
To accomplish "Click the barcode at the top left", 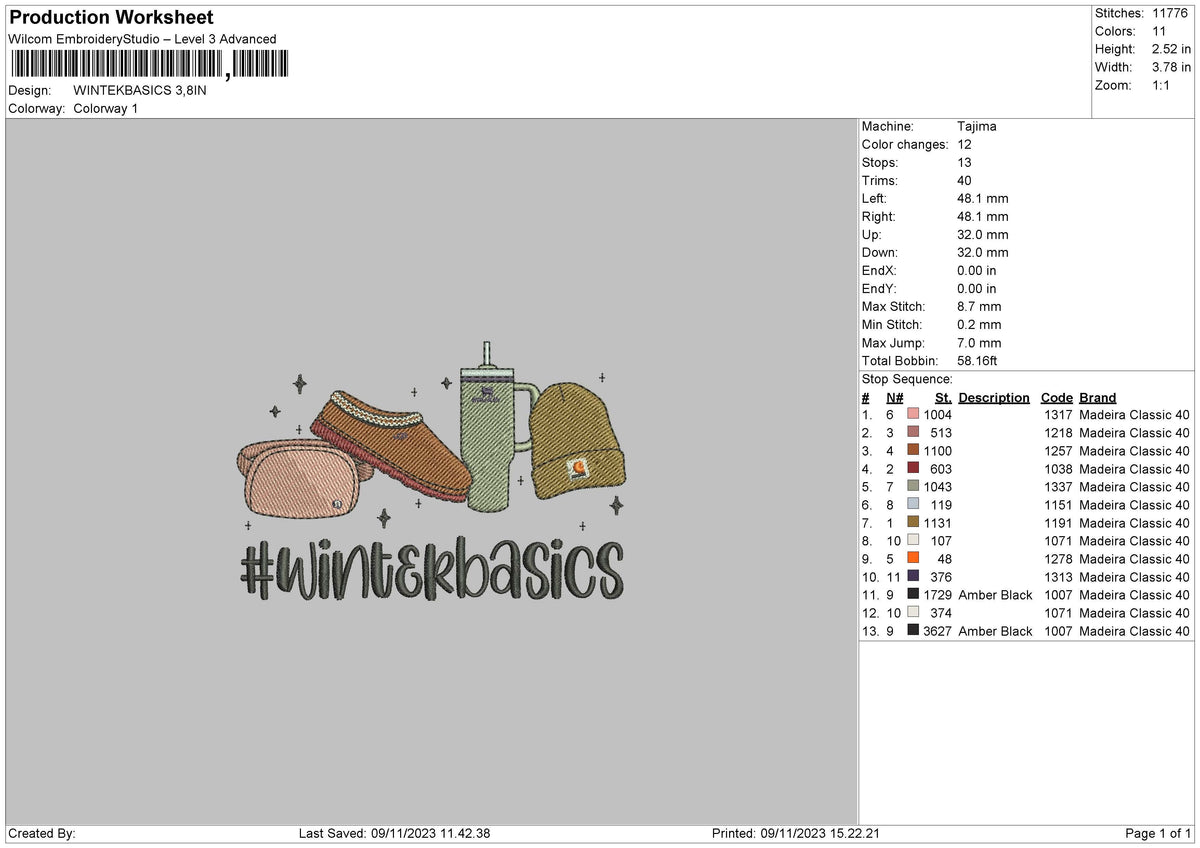I will click(149, 65).
